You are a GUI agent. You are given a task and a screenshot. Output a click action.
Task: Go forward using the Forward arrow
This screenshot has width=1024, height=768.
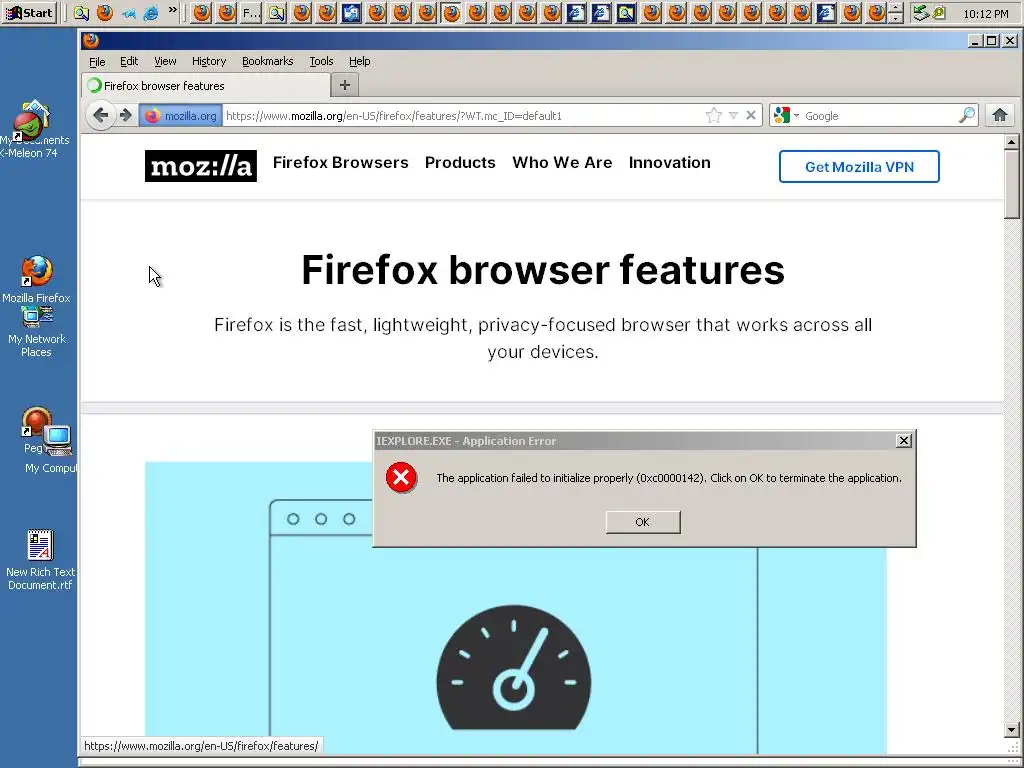pyautogui.click(x=126, y=116)
